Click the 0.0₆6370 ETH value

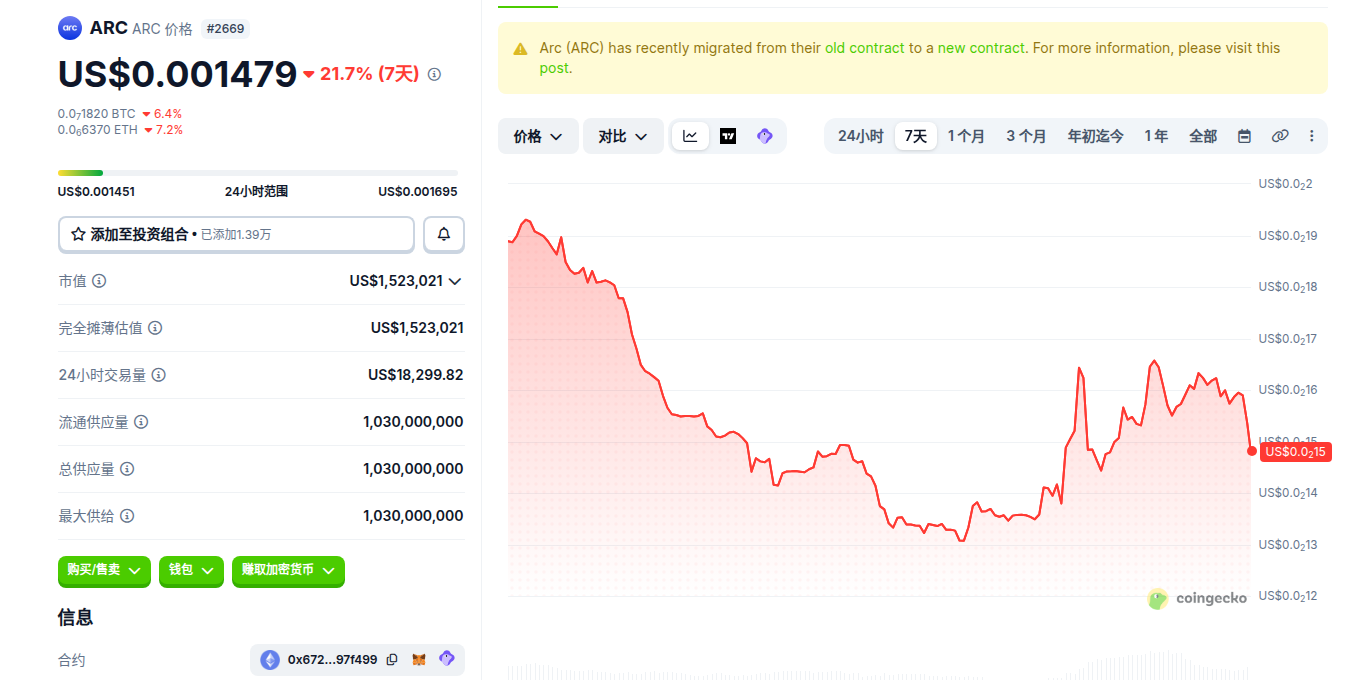[97, 130]
